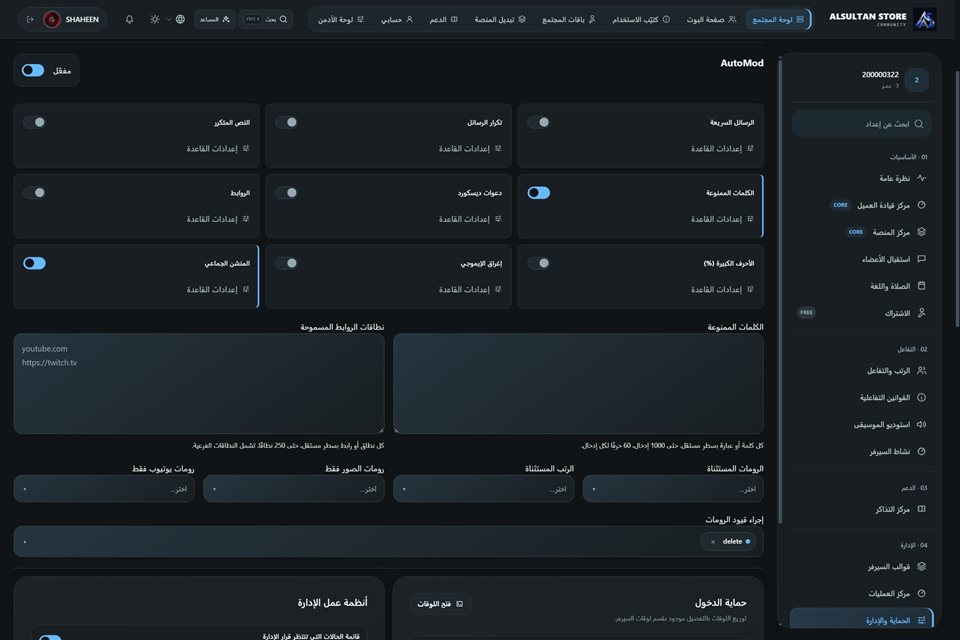Open the كتيّب الاستخدام top tab
This screenshot has width=960, height=640.
pos(641,20)
